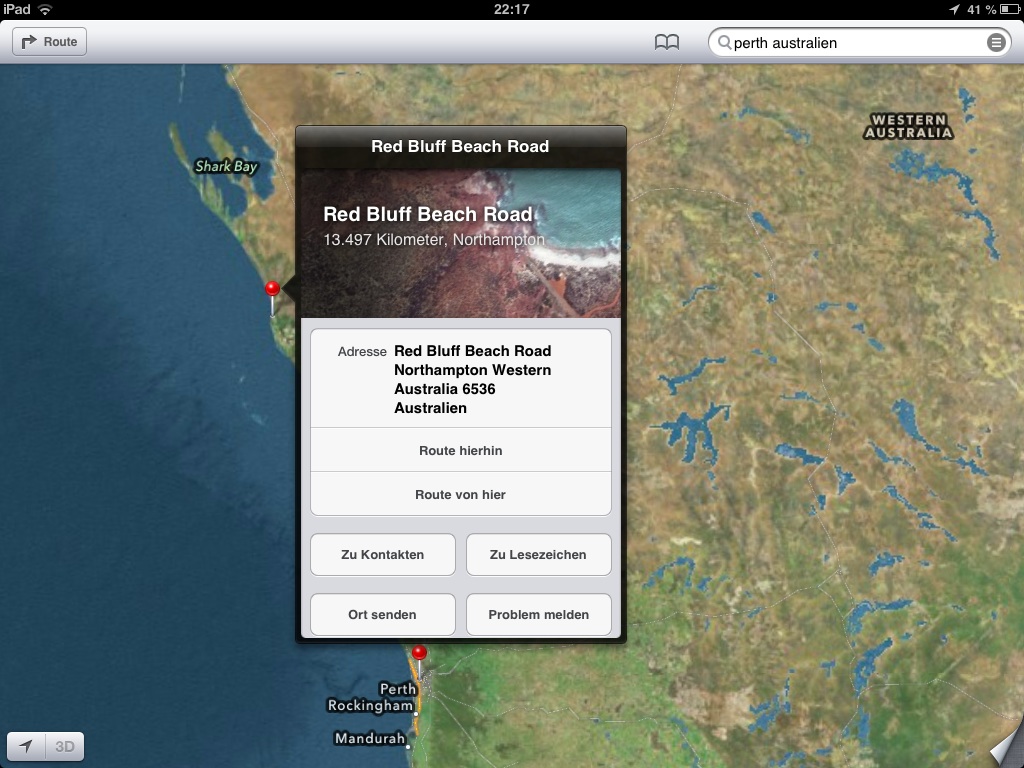This screenshot has height=768, width=1024.
Task: Tap Zu Kontakten button
Action: 383,554
